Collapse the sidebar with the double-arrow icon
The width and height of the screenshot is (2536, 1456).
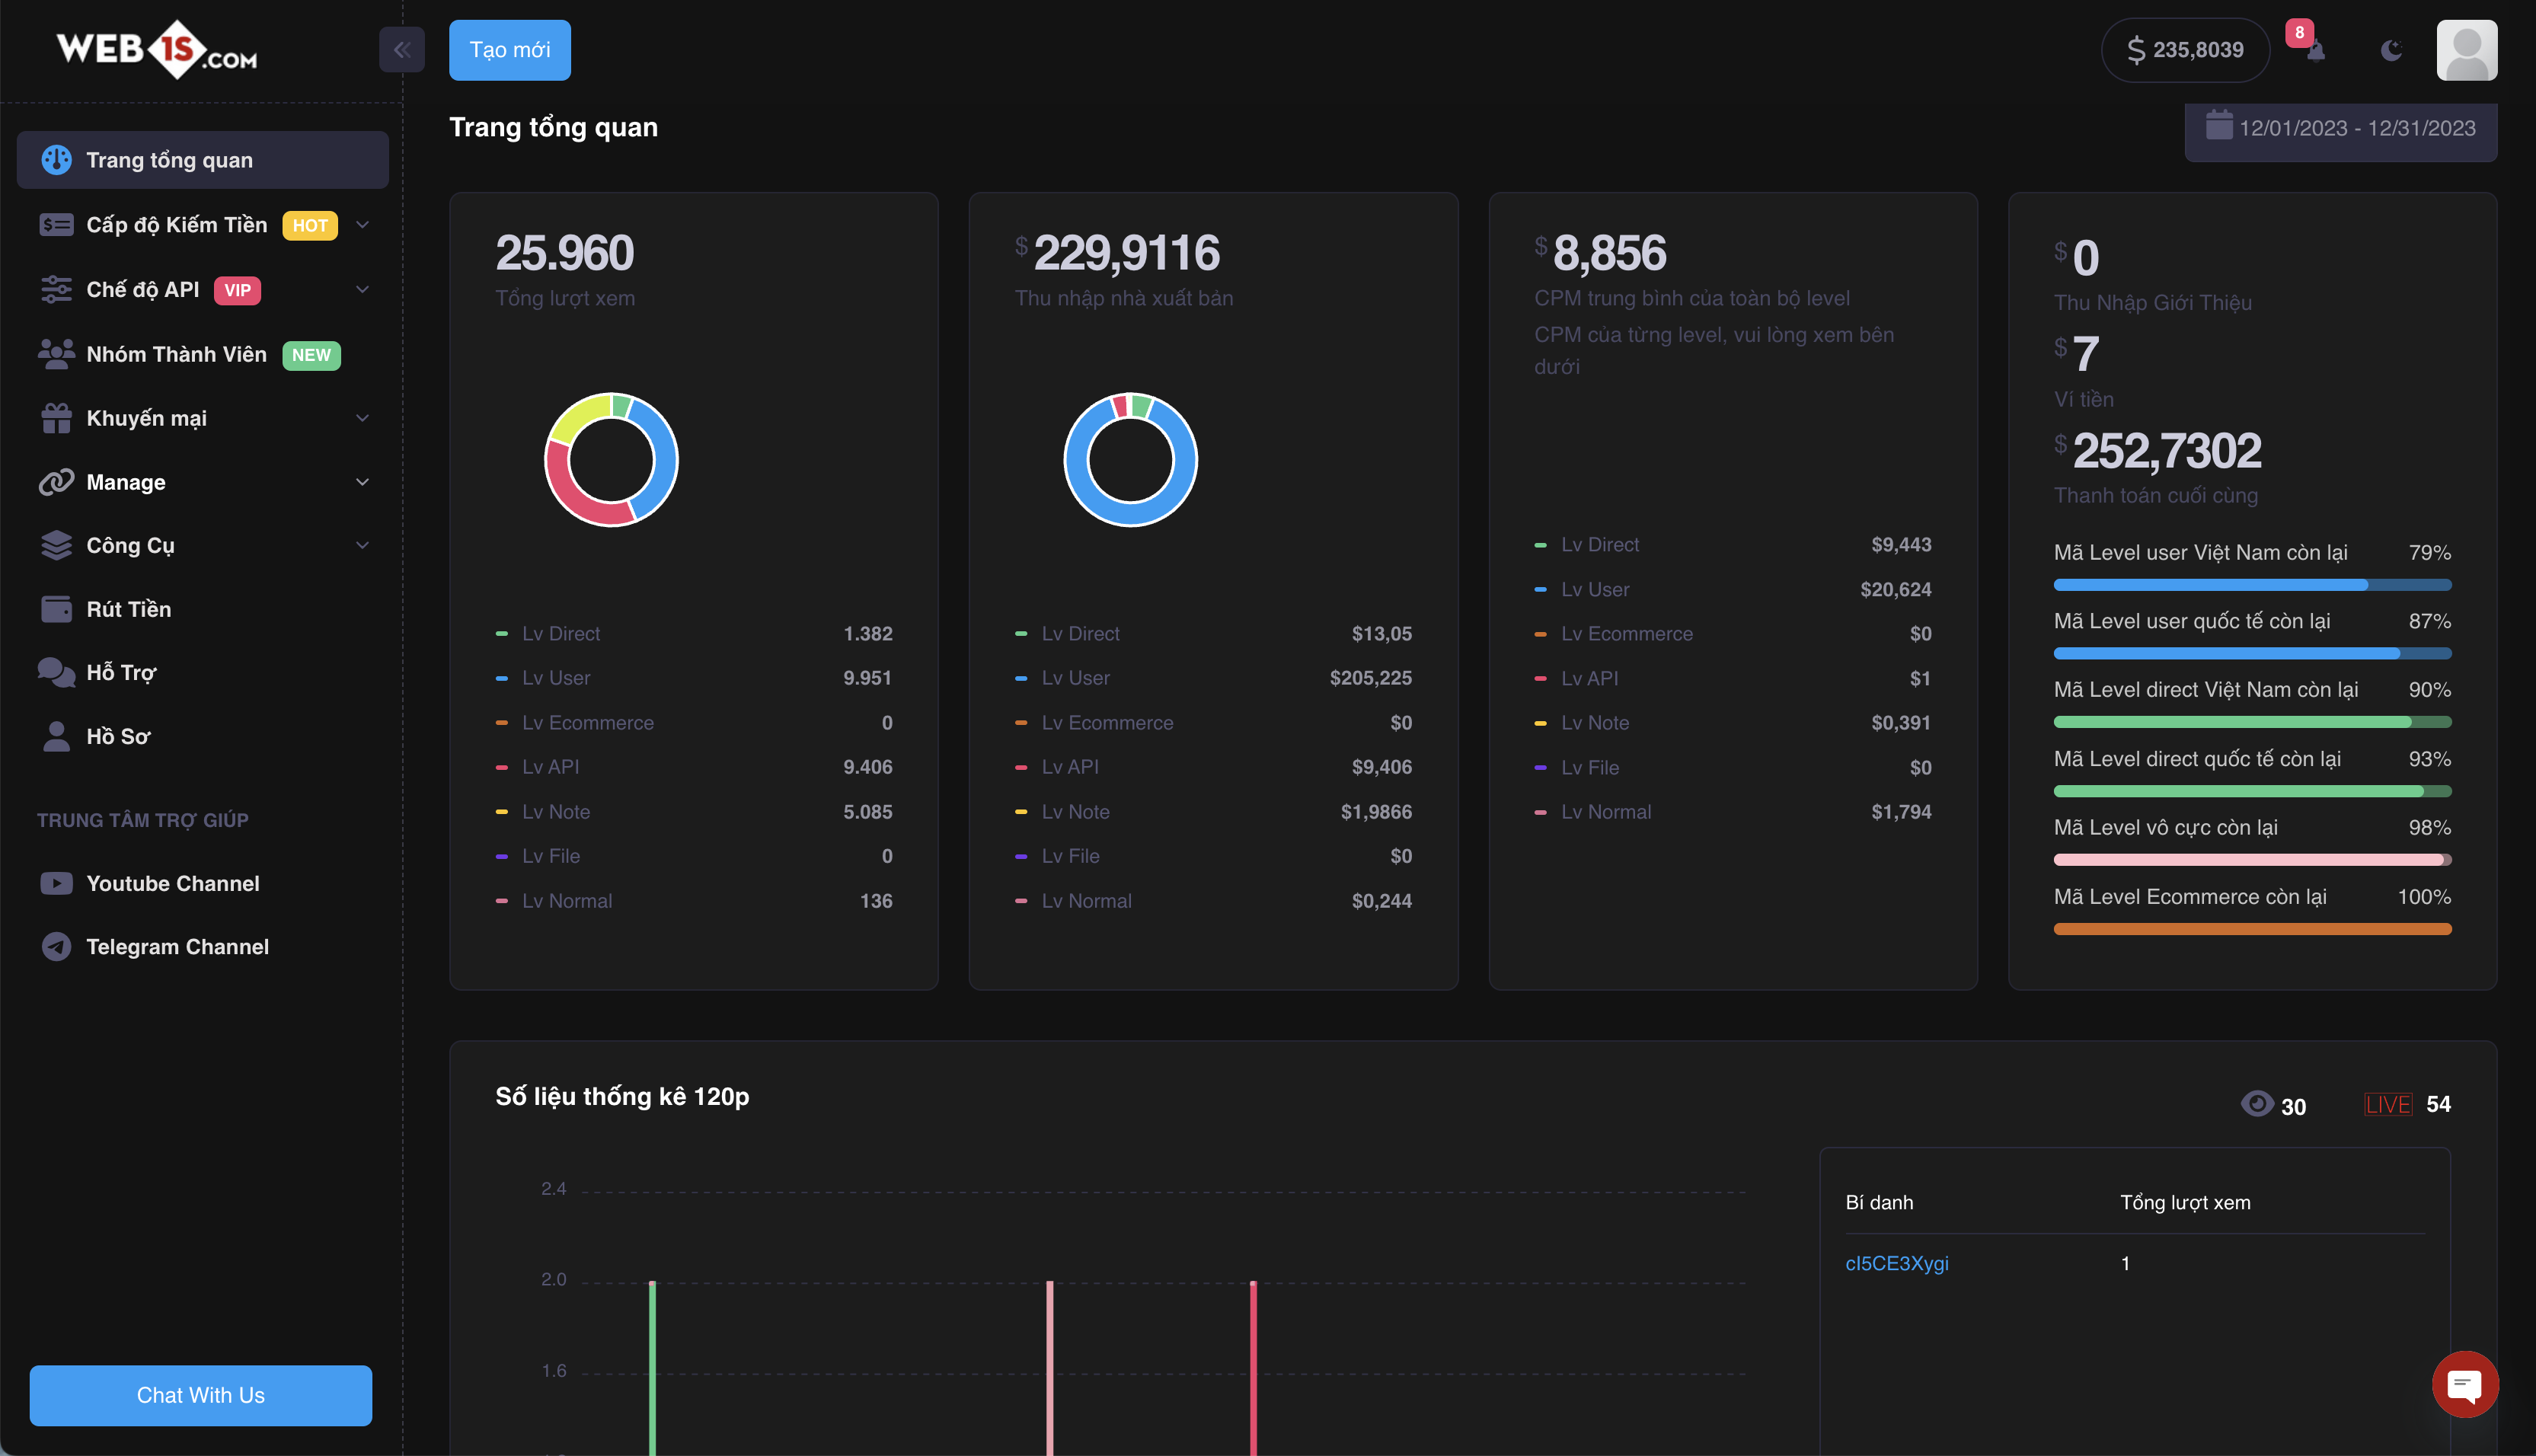[x=402, y=49]
